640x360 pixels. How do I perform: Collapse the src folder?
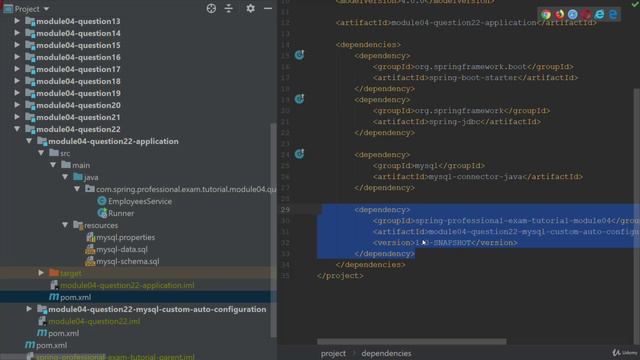point(41,153)
